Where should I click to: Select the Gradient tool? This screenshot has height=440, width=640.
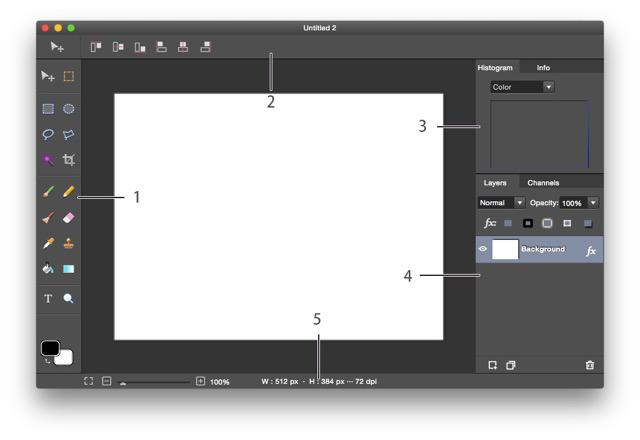pyautogui.click(x=69, y=269)
